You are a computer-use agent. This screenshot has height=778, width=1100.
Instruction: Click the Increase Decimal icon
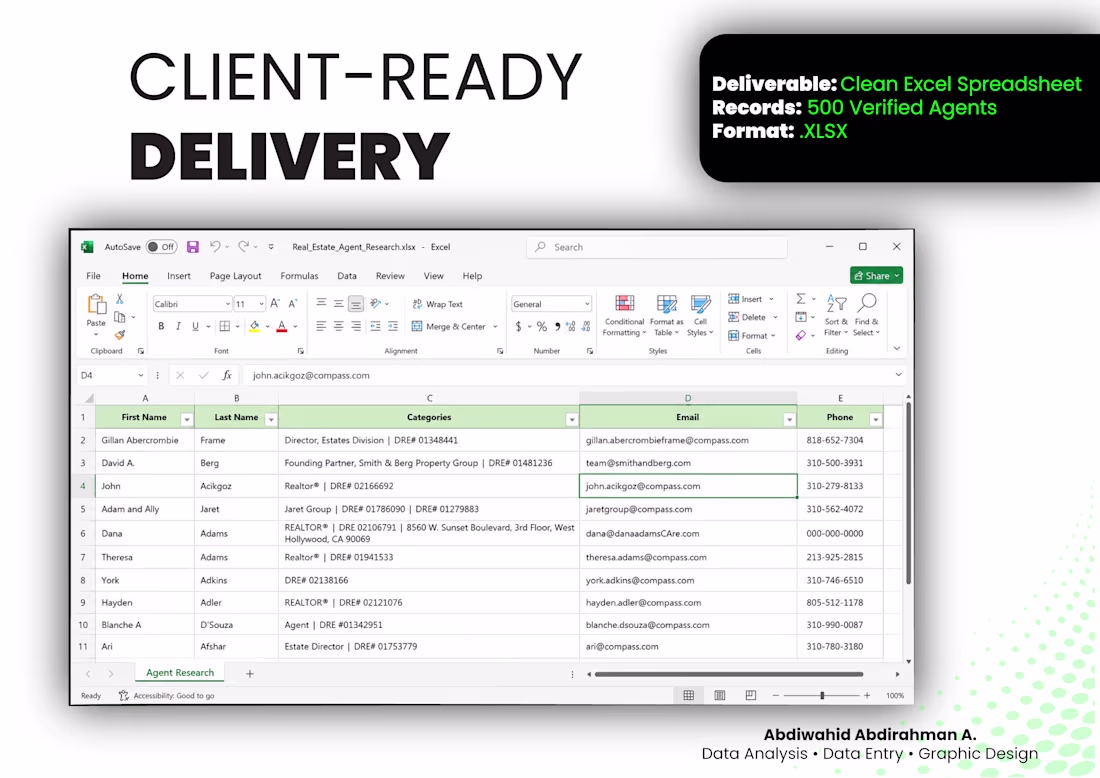pyautogui.click(x=570, y=326)
